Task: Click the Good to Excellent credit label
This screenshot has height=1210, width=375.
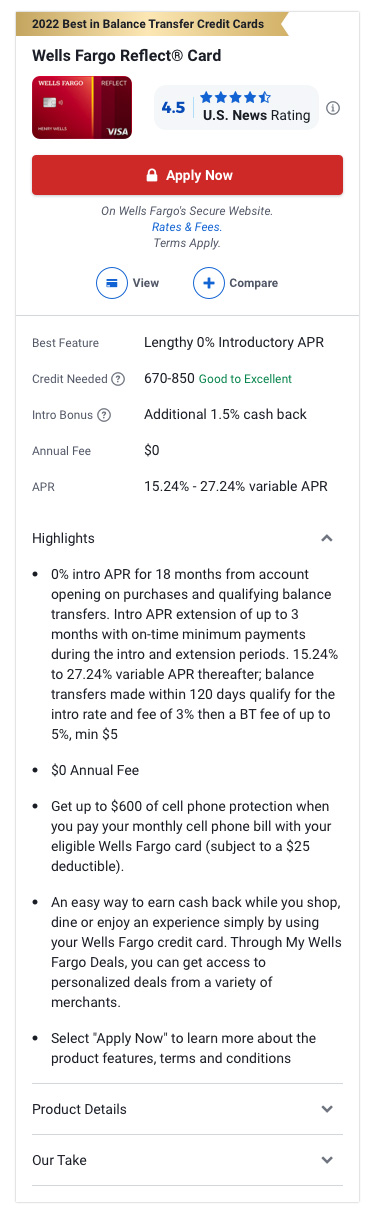Action: [246, 379]
